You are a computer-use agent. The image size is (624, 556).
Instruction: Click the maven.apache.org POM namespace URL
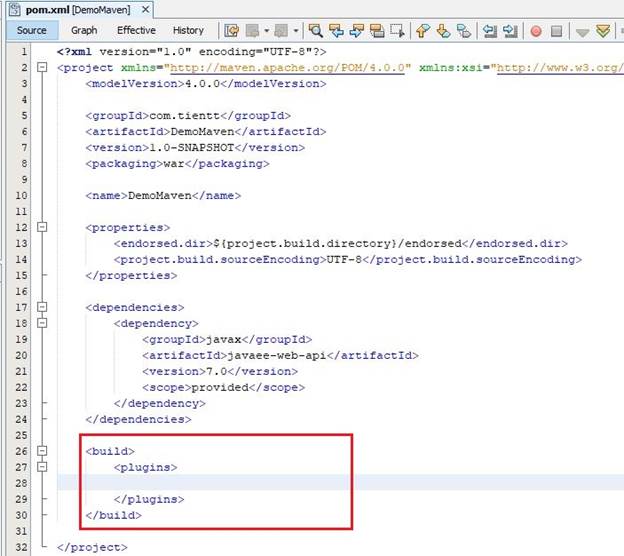[287, 68]
